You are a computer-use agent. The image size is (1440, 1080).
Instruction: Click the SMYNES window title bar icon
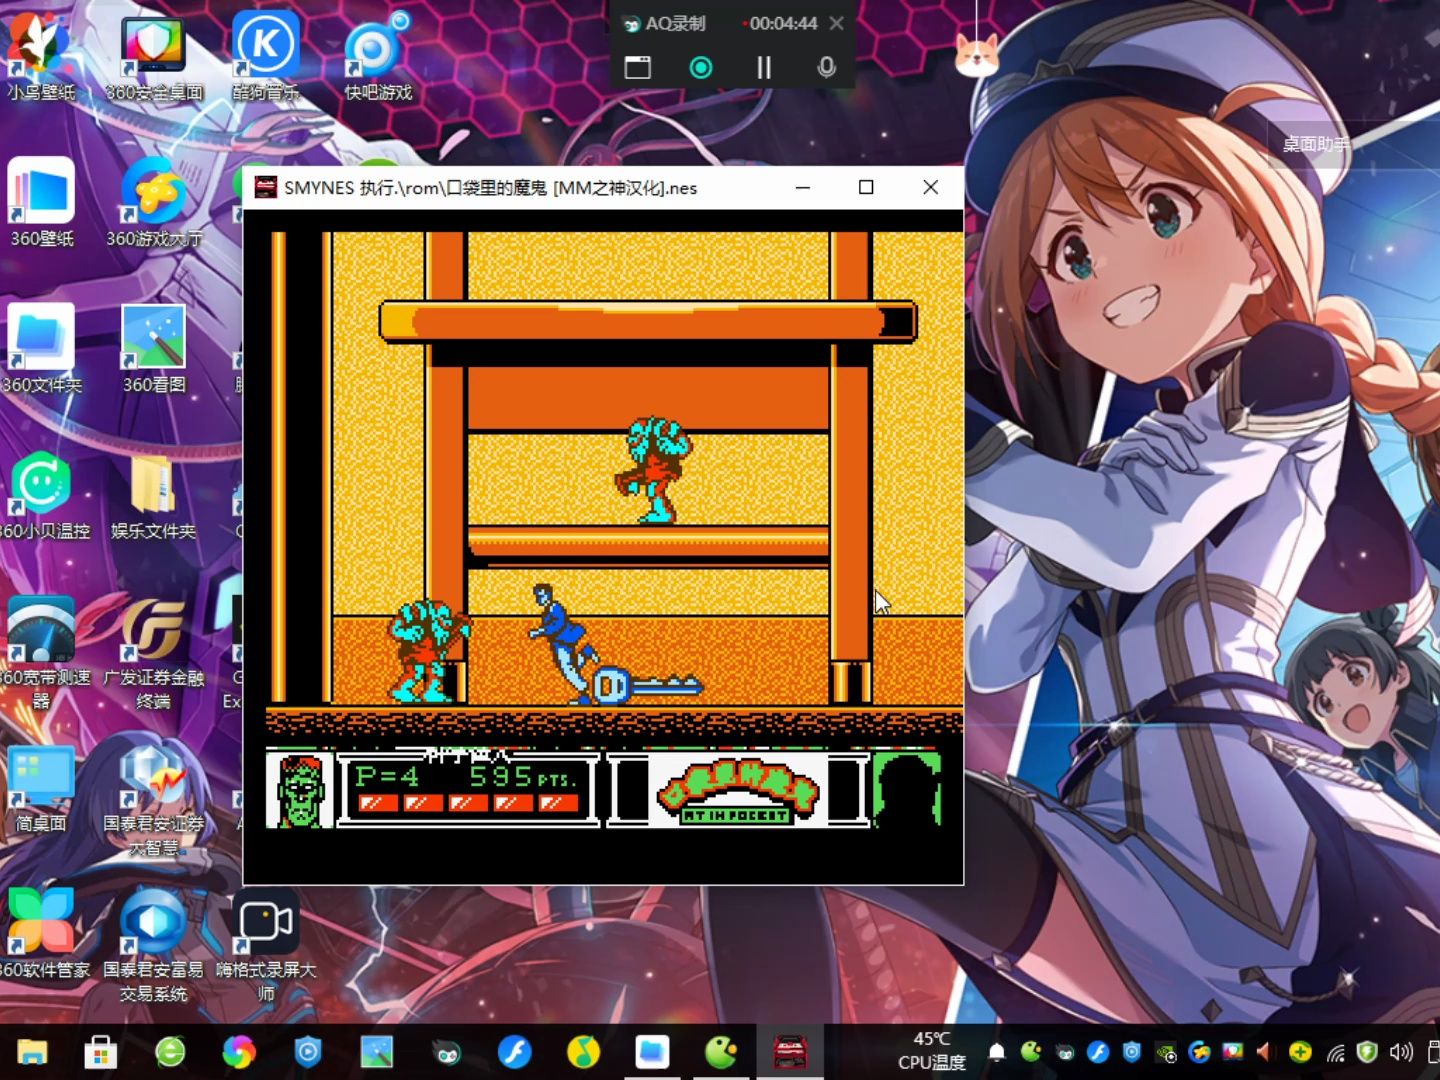(265, 187)
